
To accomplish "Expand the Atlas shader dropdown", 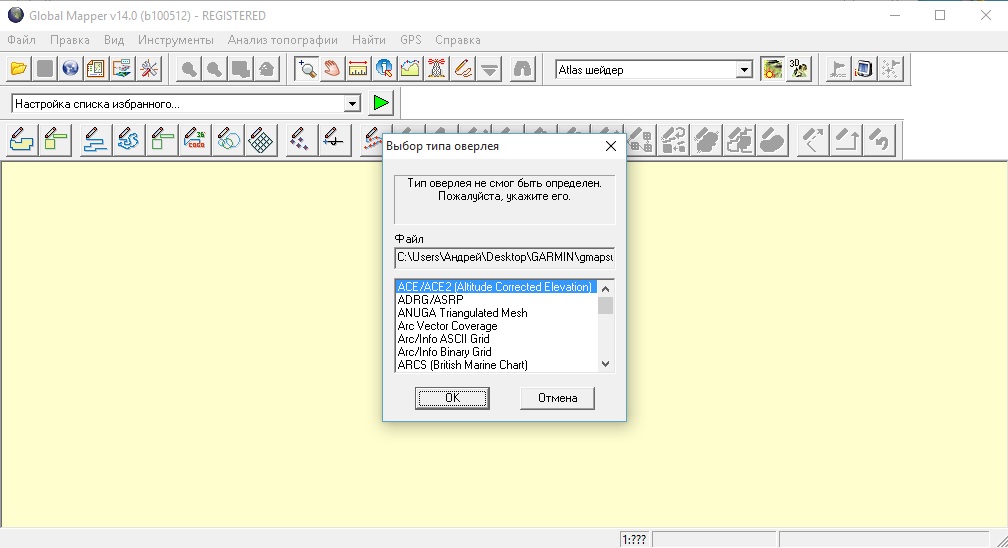I will (x=744, y=69).
